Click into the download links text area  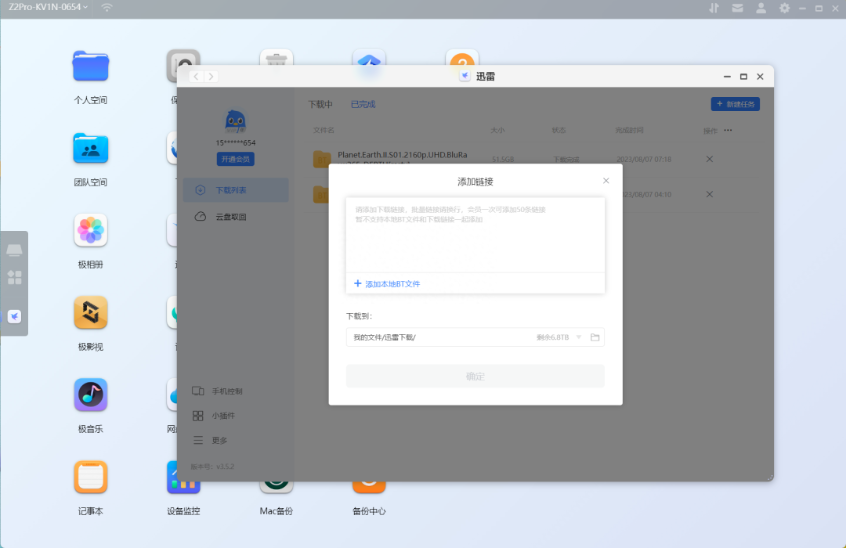[475, 235]
